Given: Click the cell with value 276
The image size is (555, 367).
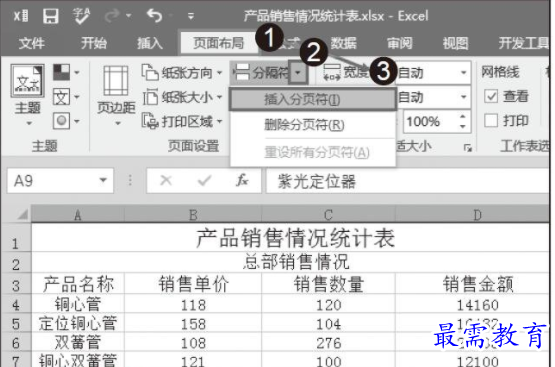Looking at the screenshot, I should coord(328,343).
